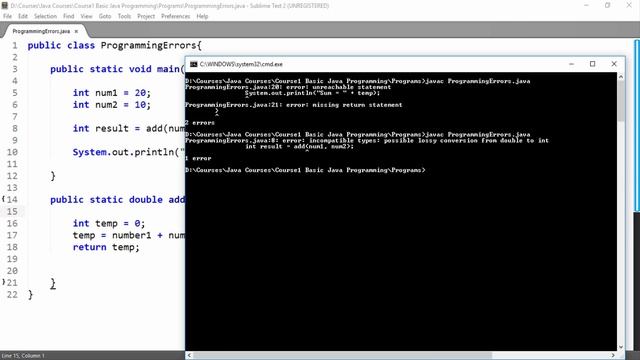Open the Tools menu
Screen dimensions: 640x360
(124, 16)
